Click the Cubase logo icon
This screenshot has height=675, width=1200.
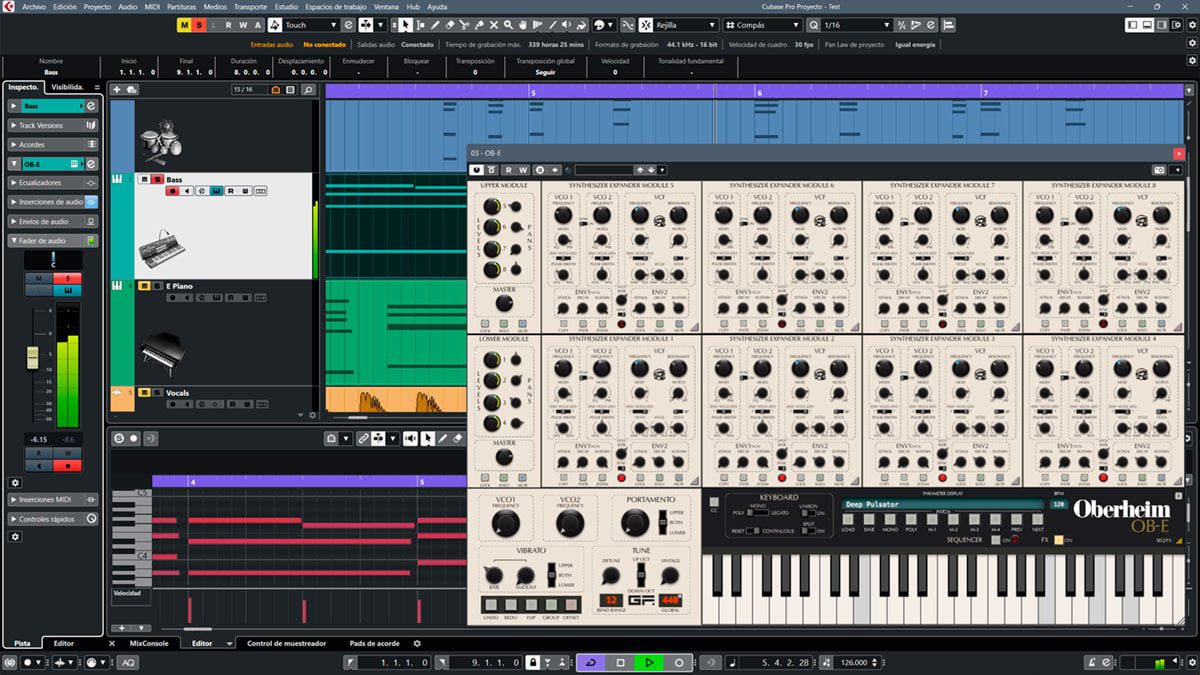click(8, 6)
